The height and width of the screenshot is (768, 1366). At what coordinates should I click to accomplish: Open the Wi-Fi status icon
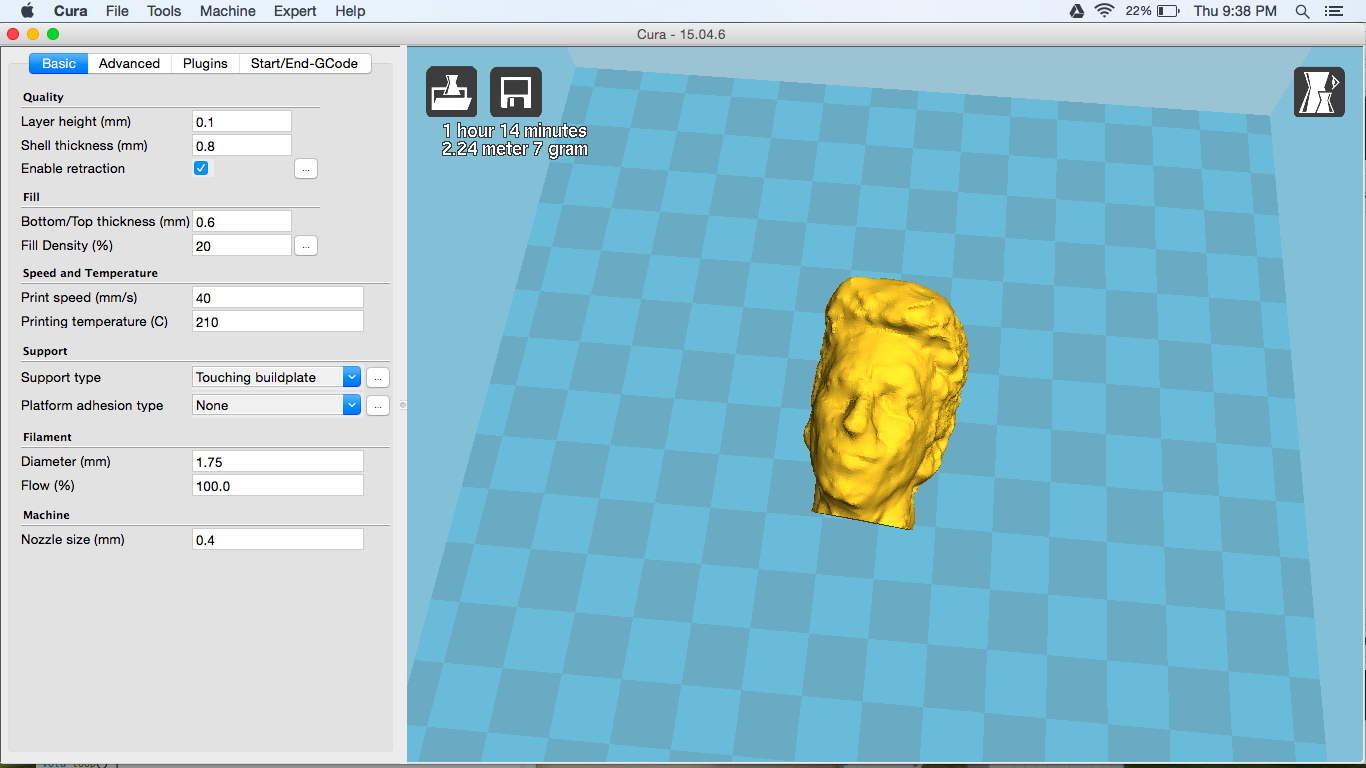tap(1105, 11)
